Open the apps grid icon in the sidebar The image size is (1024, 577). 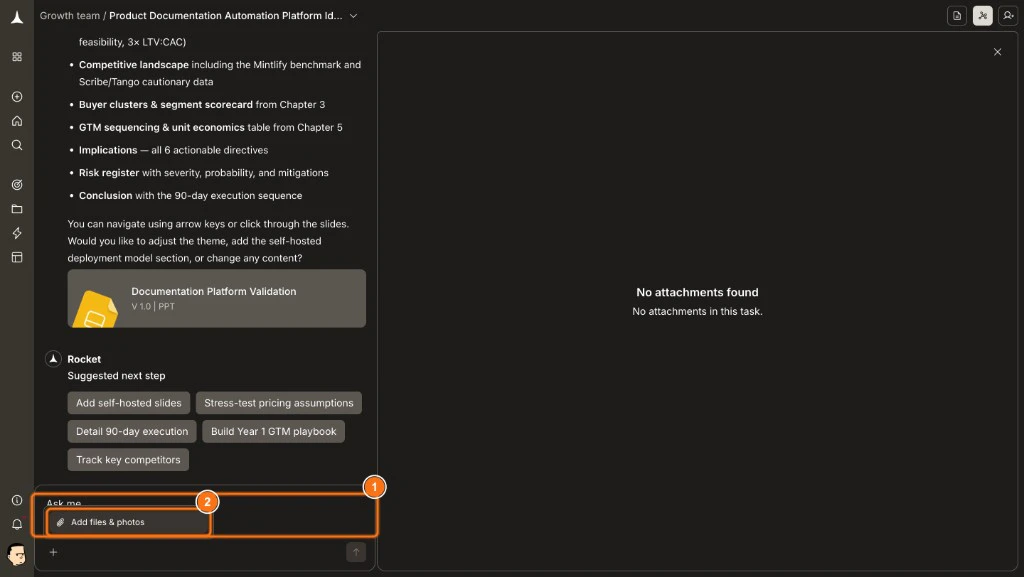[x=16, y=57]
